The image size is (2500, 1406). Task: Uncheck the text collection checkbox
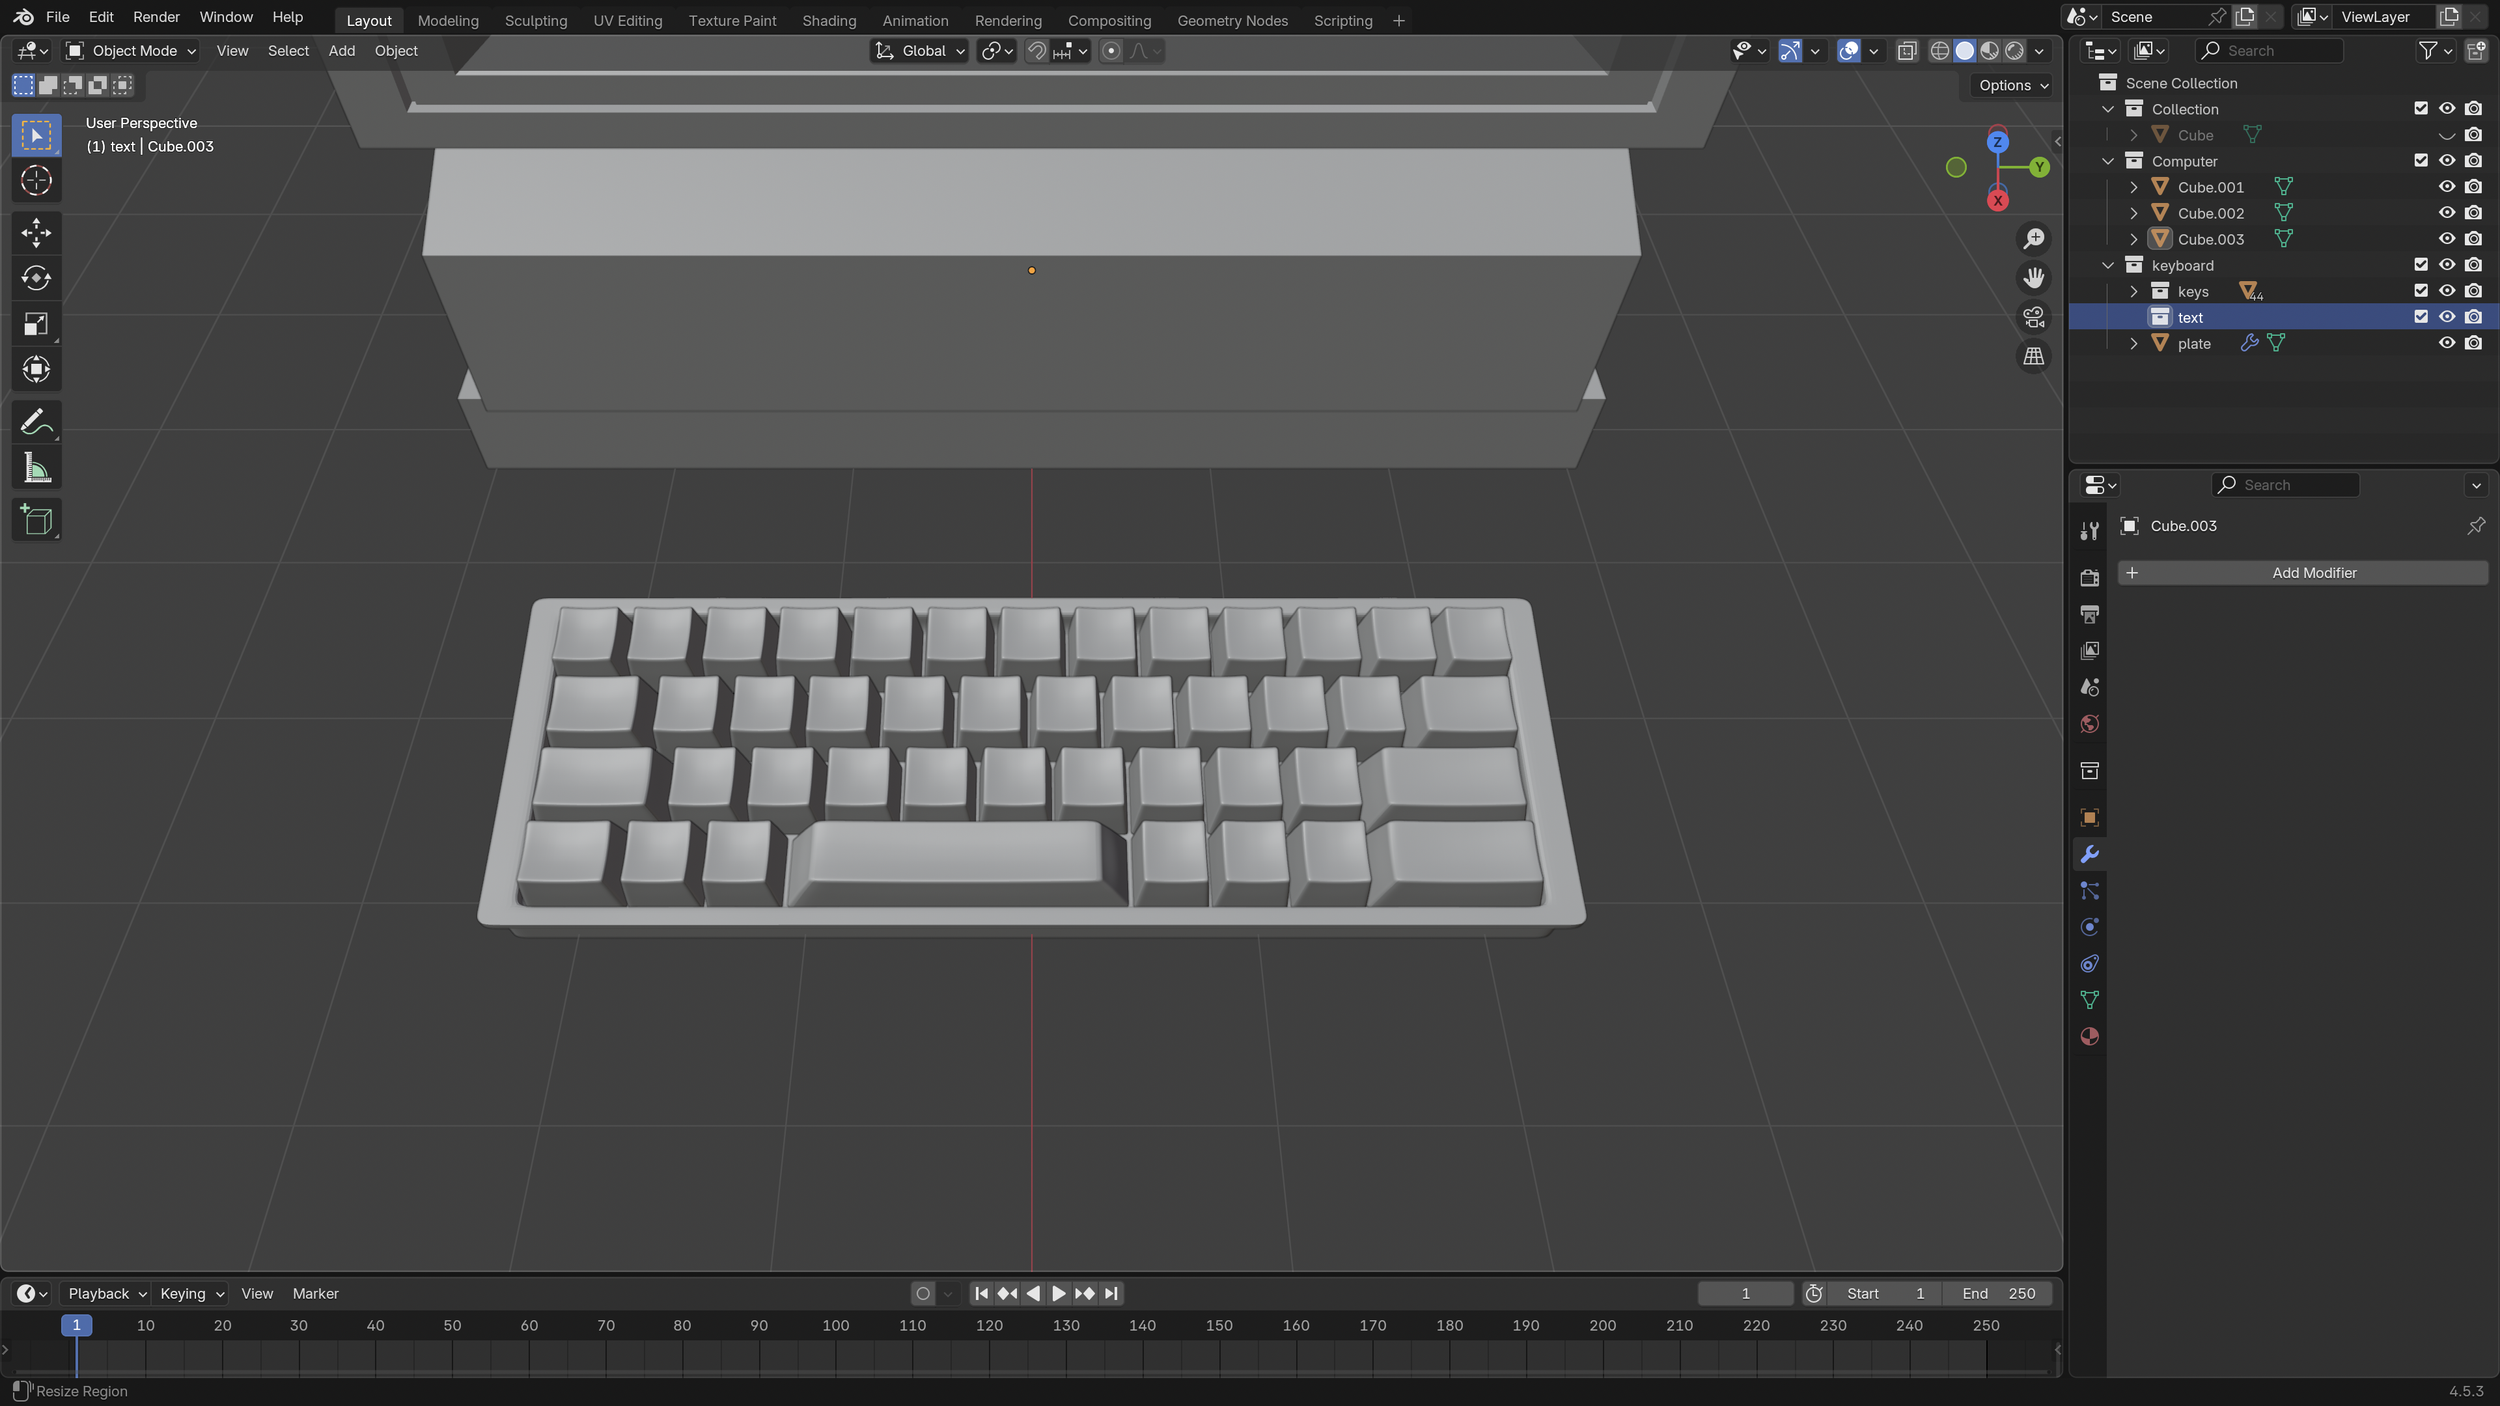coord(2420,317)
